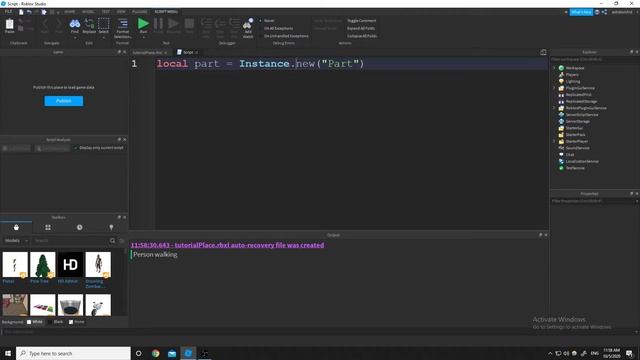
Task: Select SoundService in the Explorer
Action: pyautogui.click(x=577, y=148)
